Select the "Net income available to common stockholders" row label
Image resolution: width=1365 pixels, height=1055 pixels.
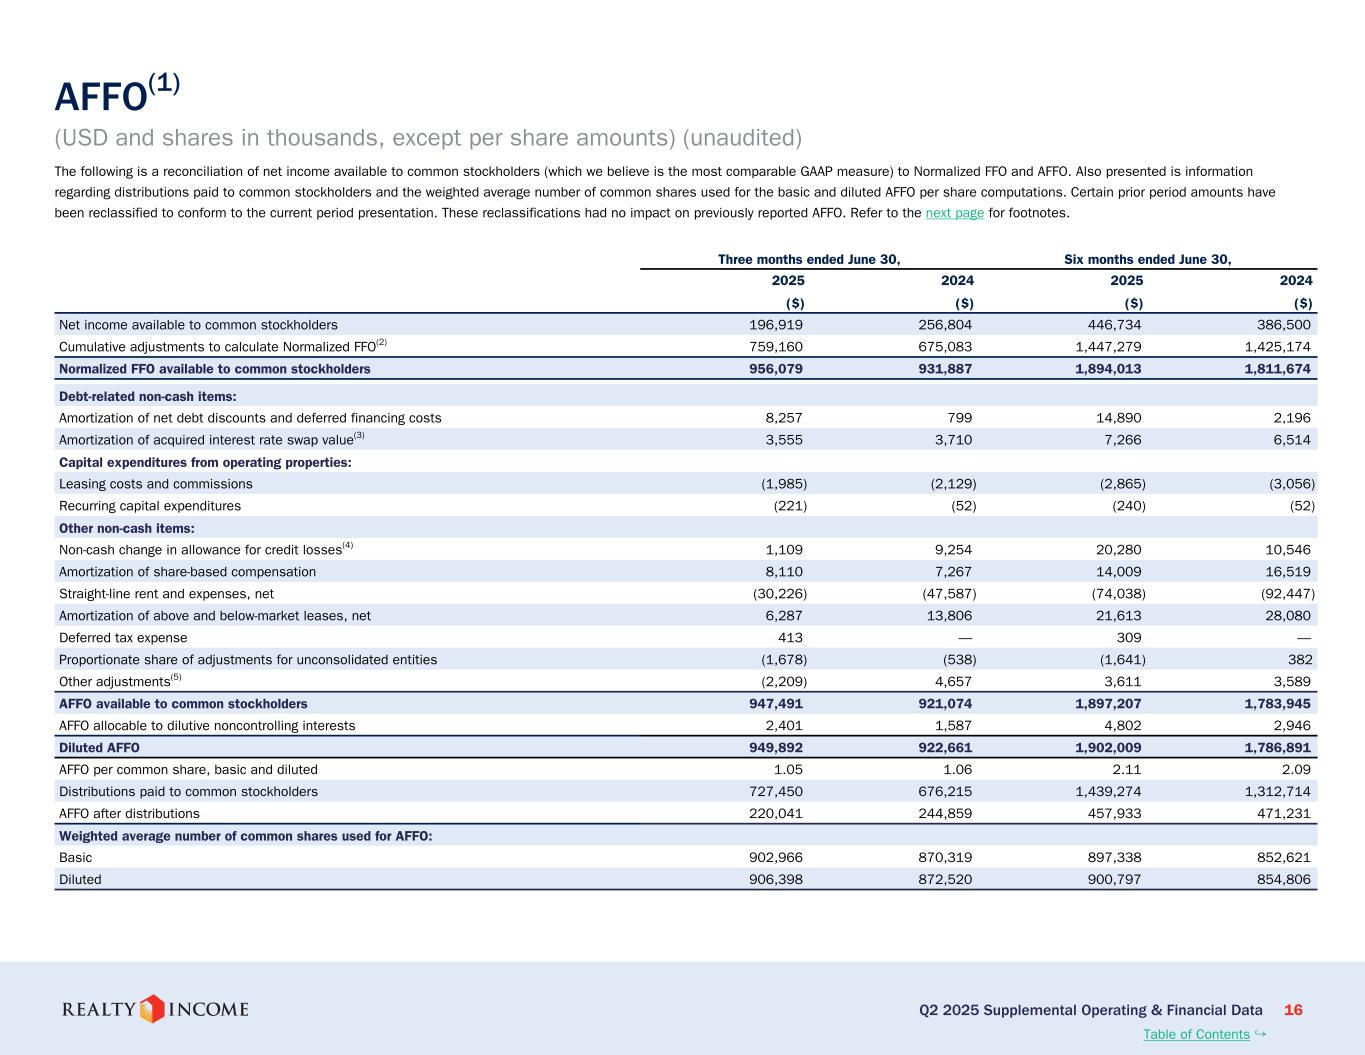(198, 325)
